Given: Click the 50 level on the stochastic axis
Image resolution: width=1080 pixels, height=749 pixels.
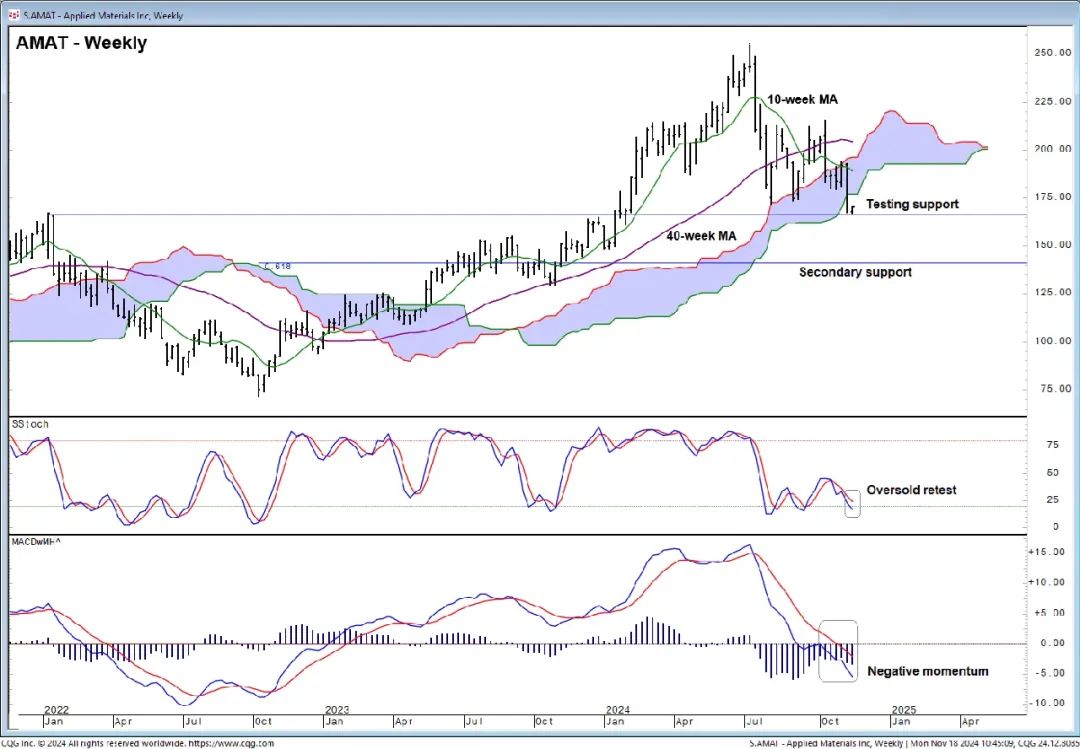Looking at the screenshot, I should click(x=1053, y=473).
